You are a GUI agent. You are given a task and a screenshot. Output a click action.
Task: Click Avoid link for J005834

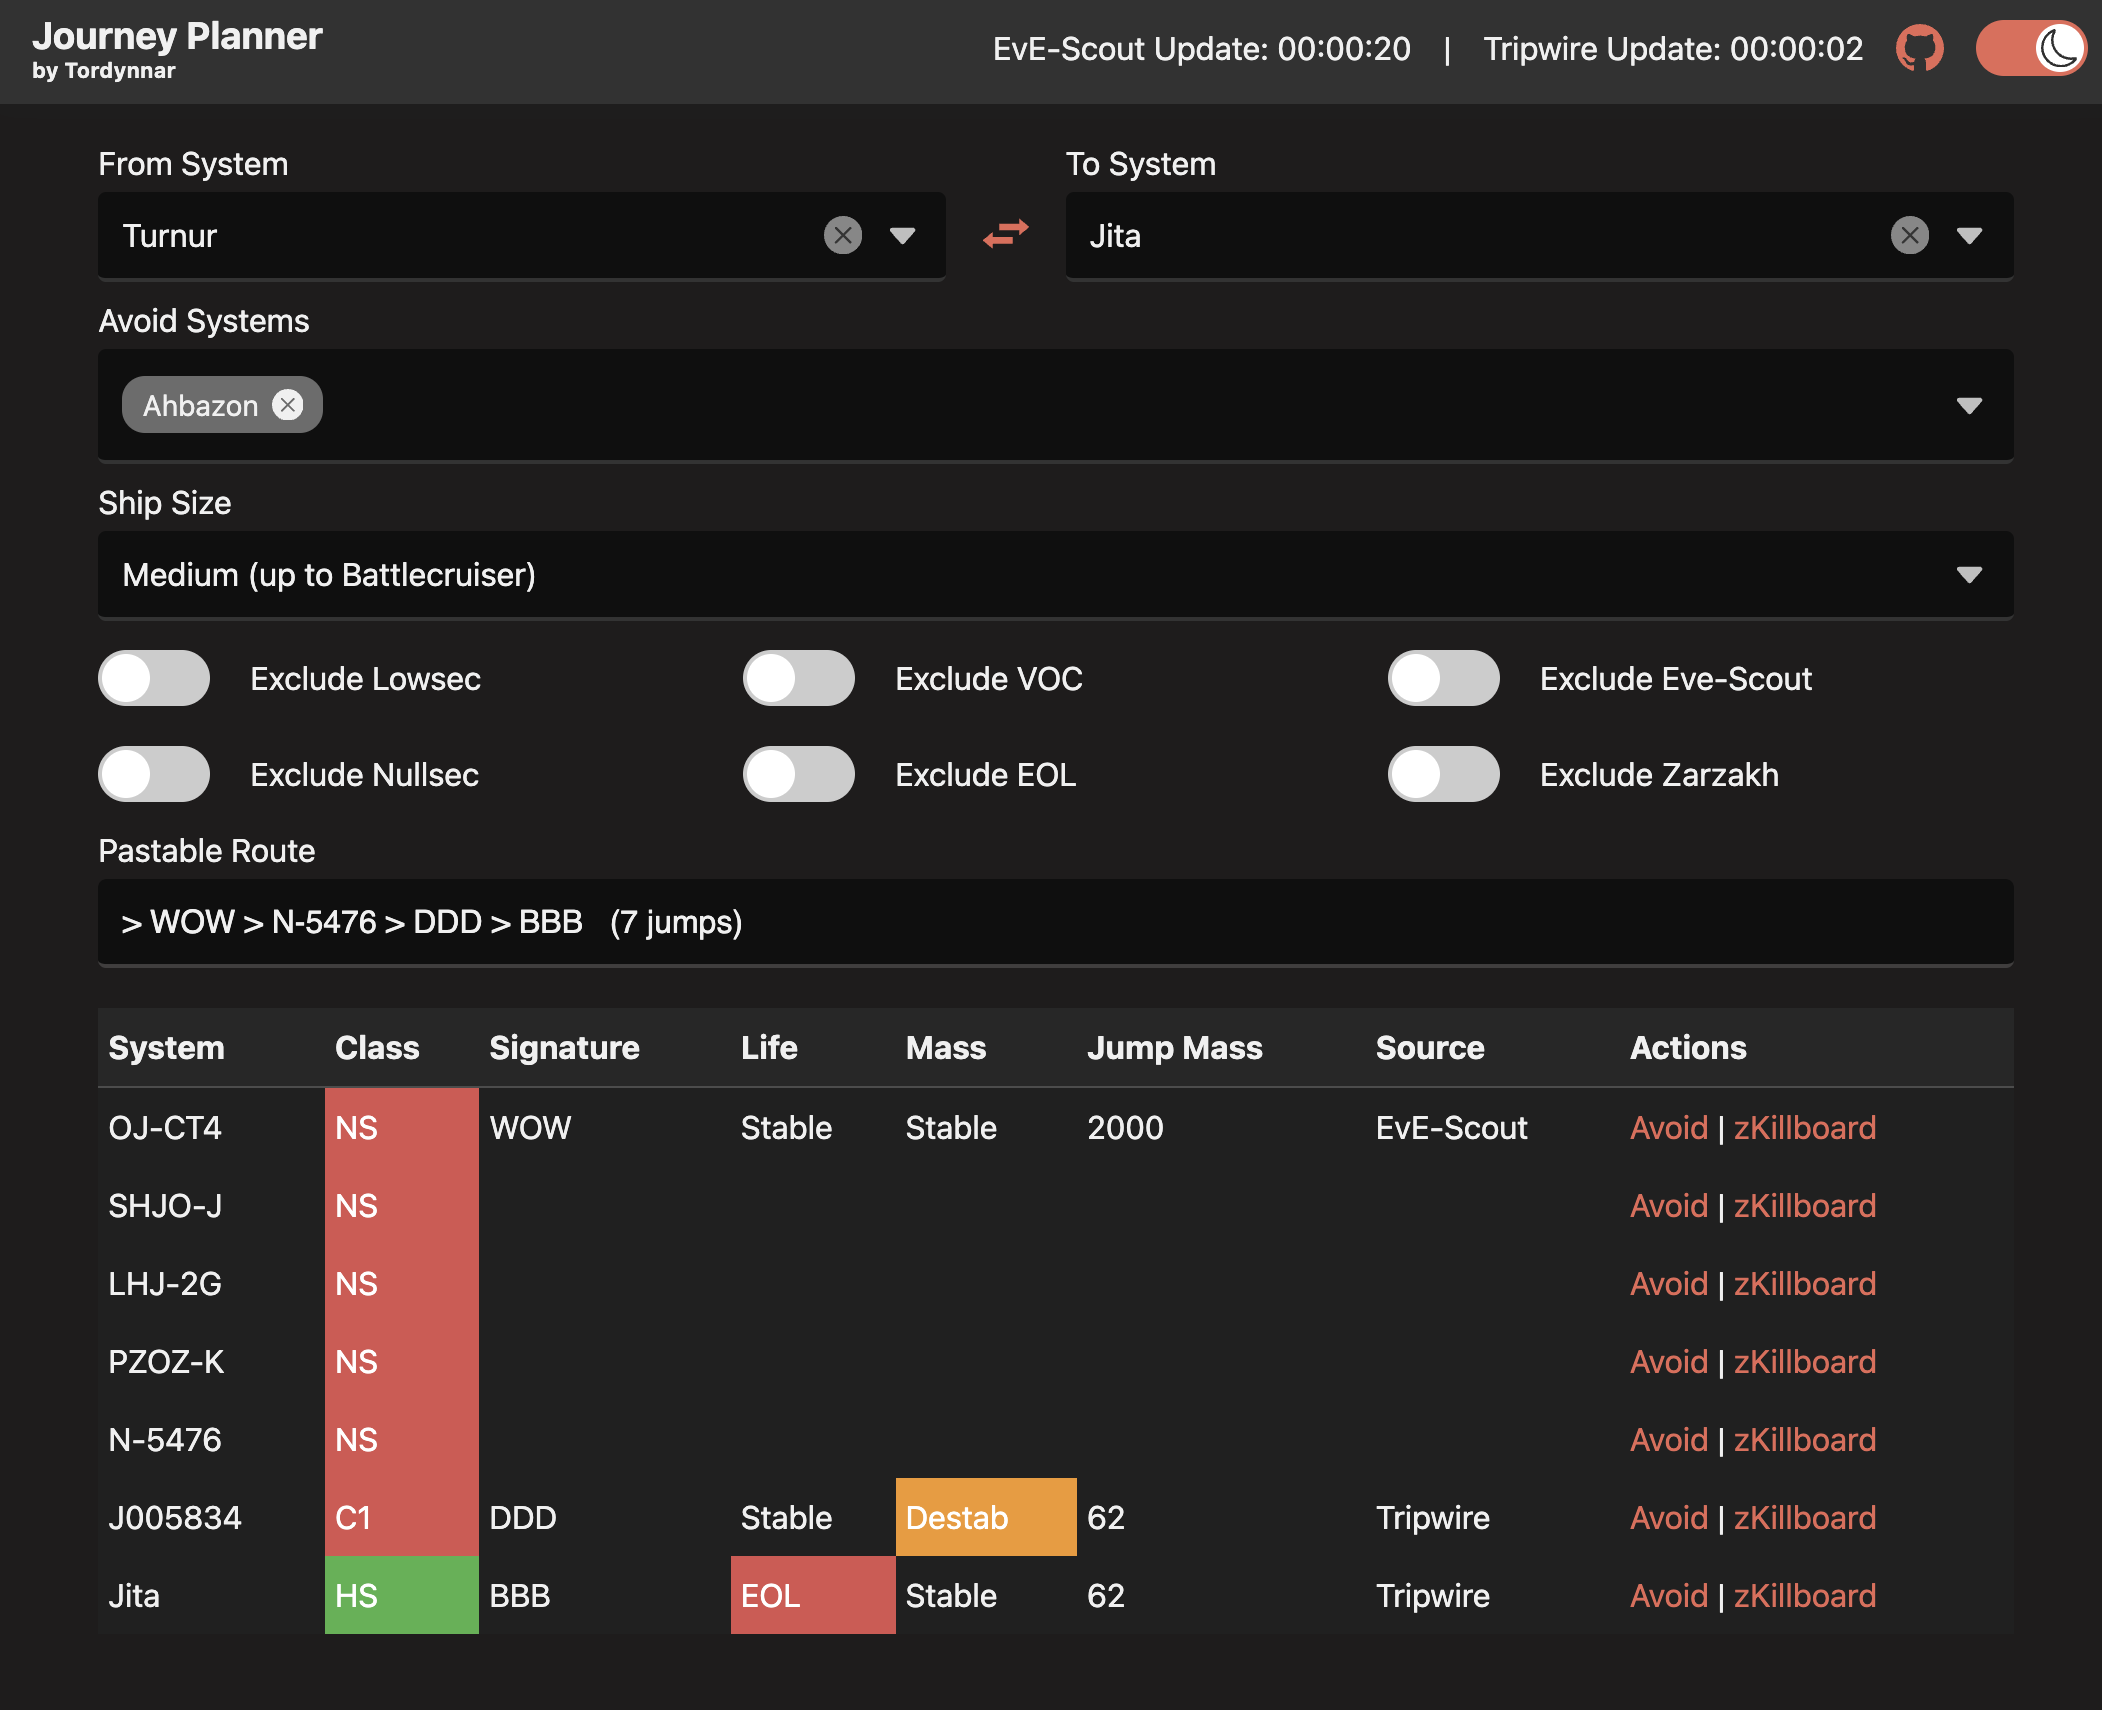[x=1668, y=1518]
